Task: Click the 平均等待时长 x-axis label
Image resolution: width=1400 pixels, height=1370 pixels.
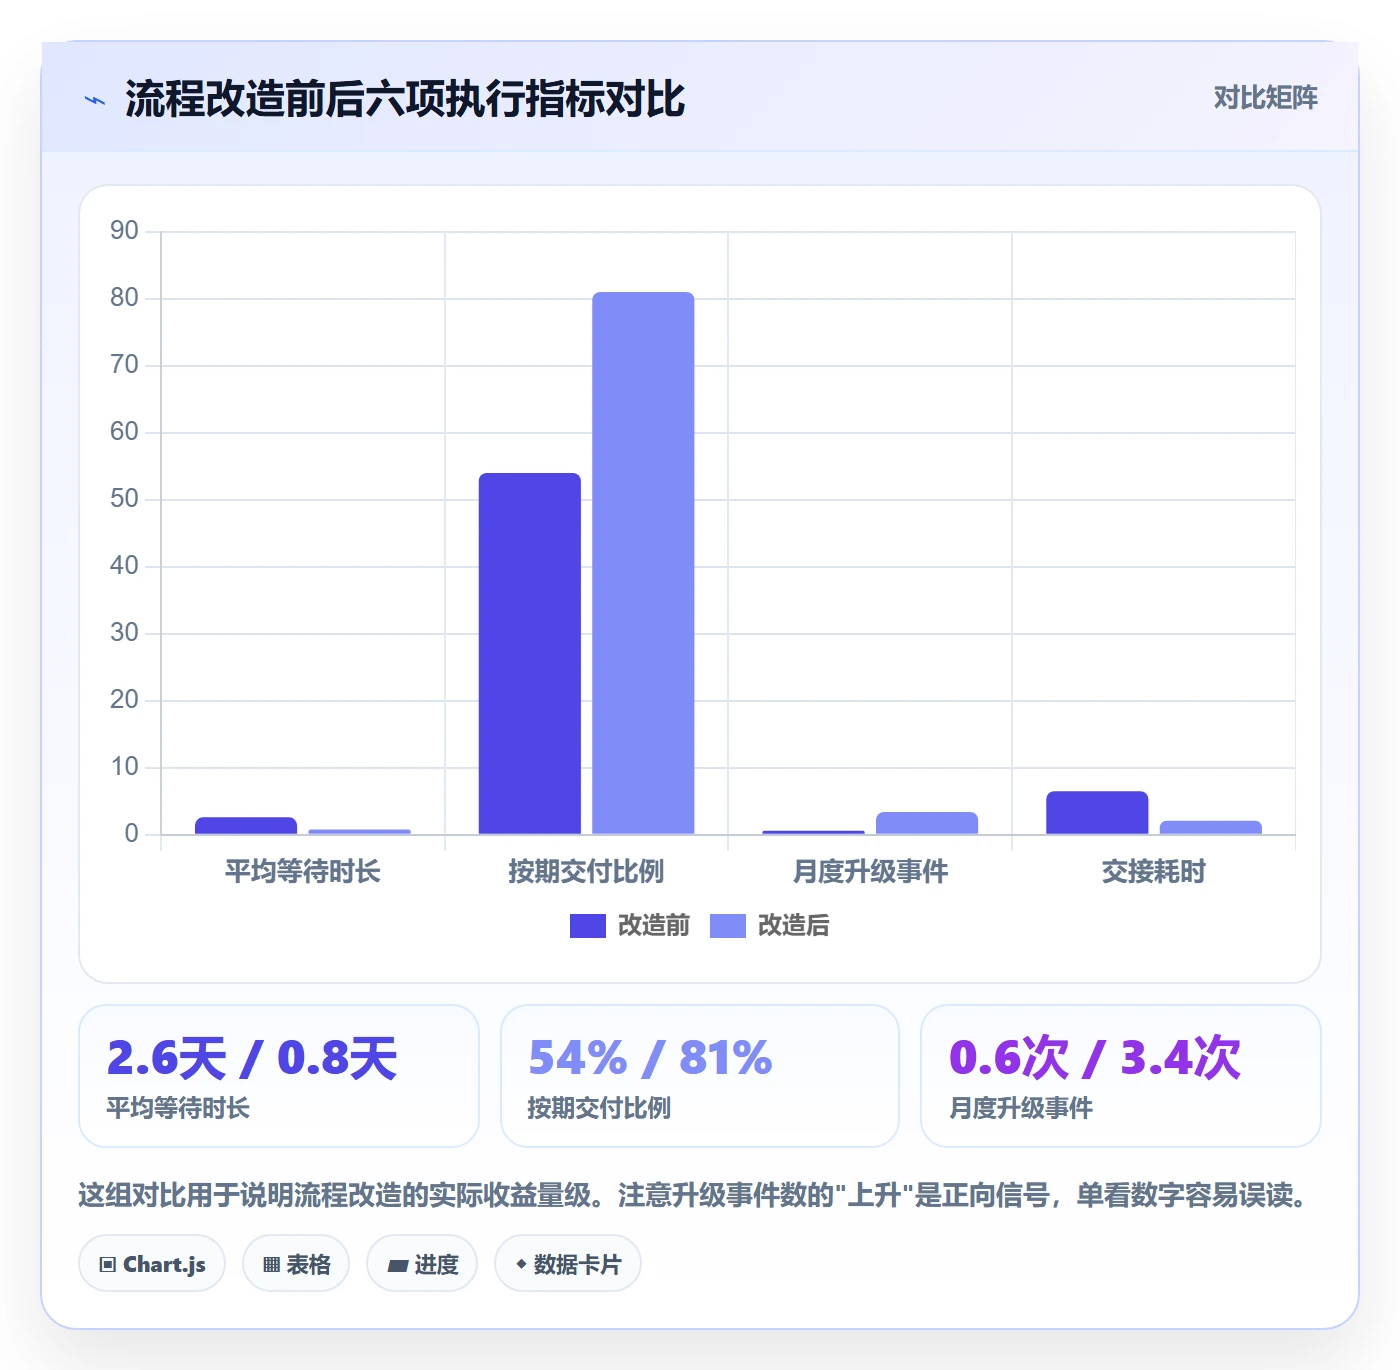Action: (303, 872)
